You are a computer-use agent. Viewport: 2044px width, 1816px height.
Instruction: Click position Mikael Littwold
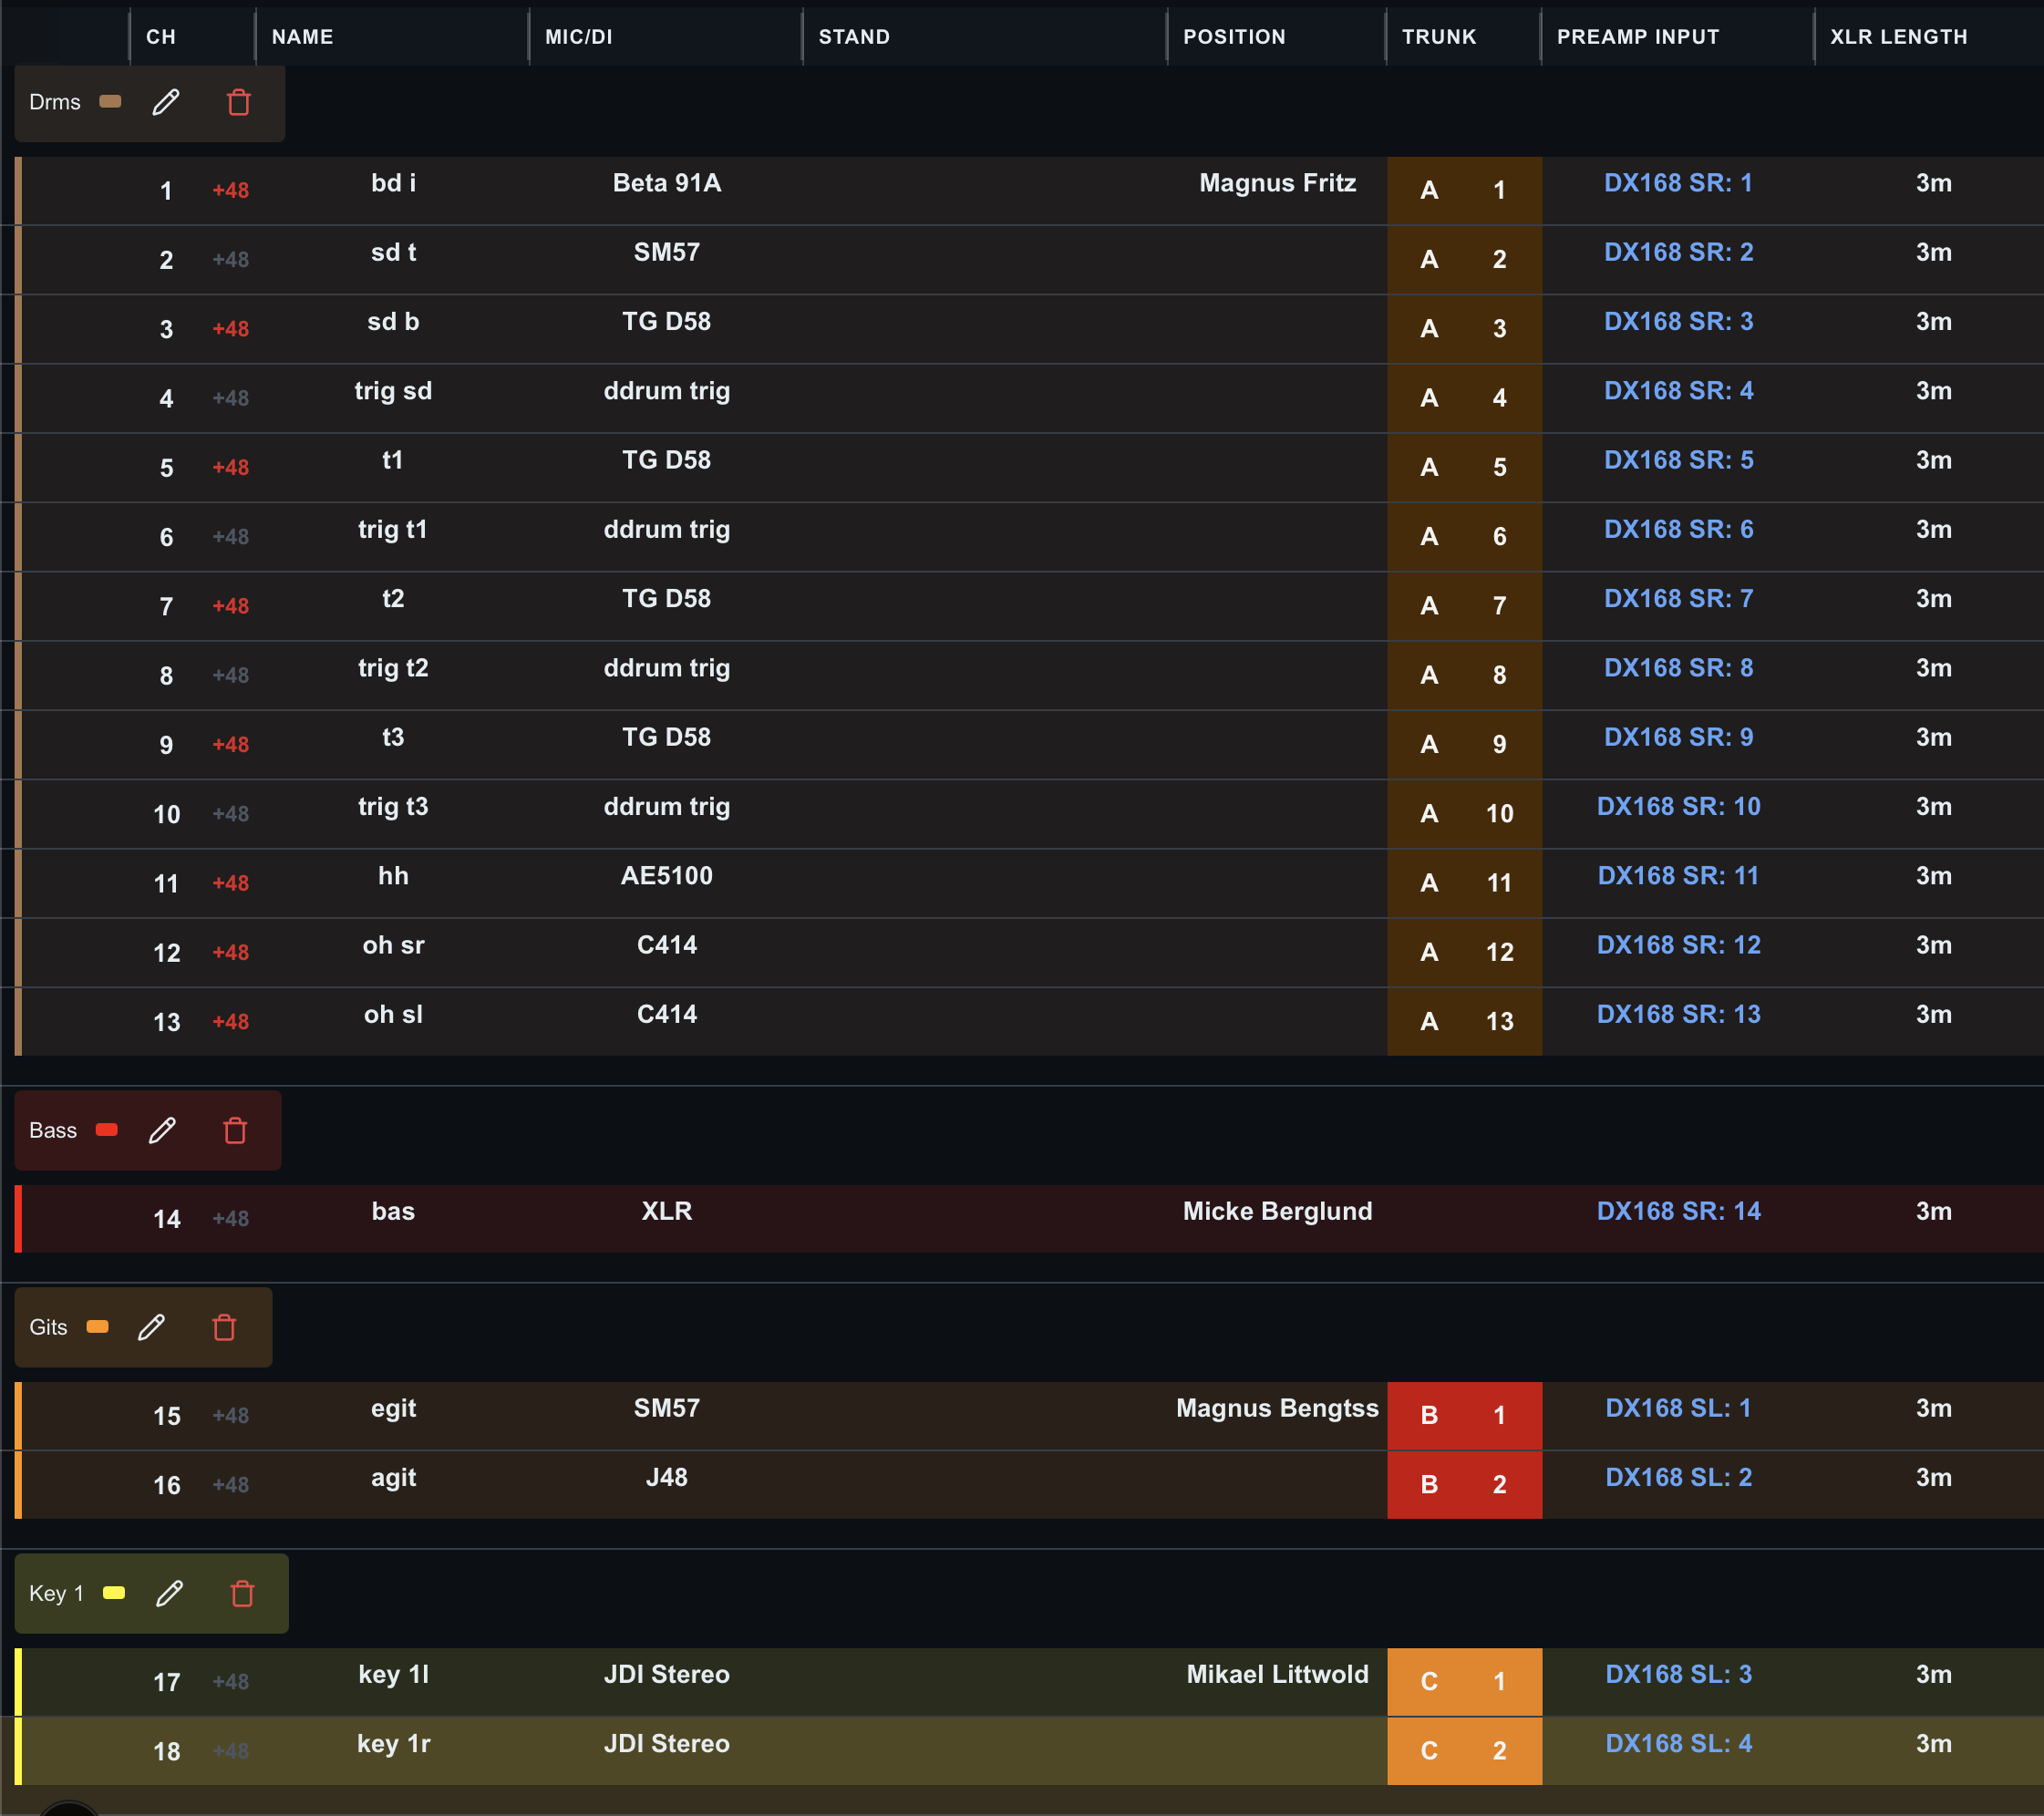pos(1277,1674)
